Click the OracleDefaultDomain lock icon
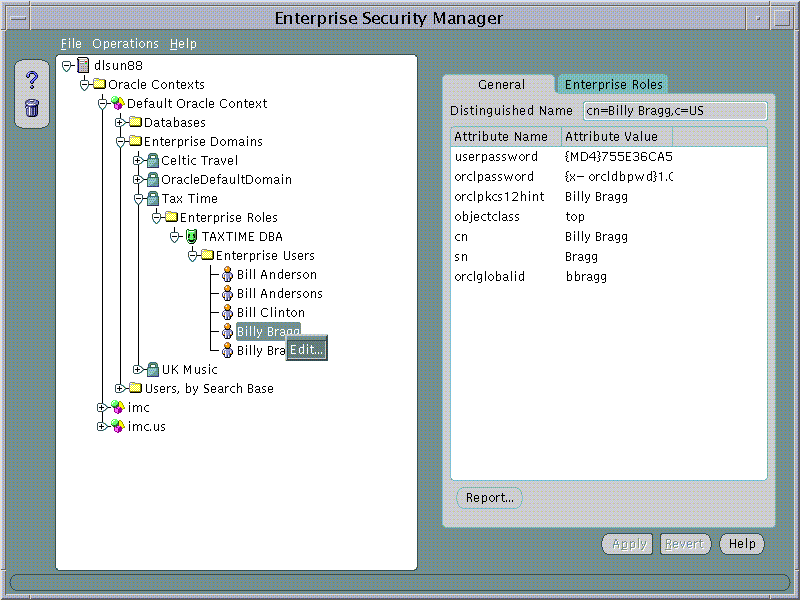This screenshot has width=800, height=600. [x=153, y=179]
